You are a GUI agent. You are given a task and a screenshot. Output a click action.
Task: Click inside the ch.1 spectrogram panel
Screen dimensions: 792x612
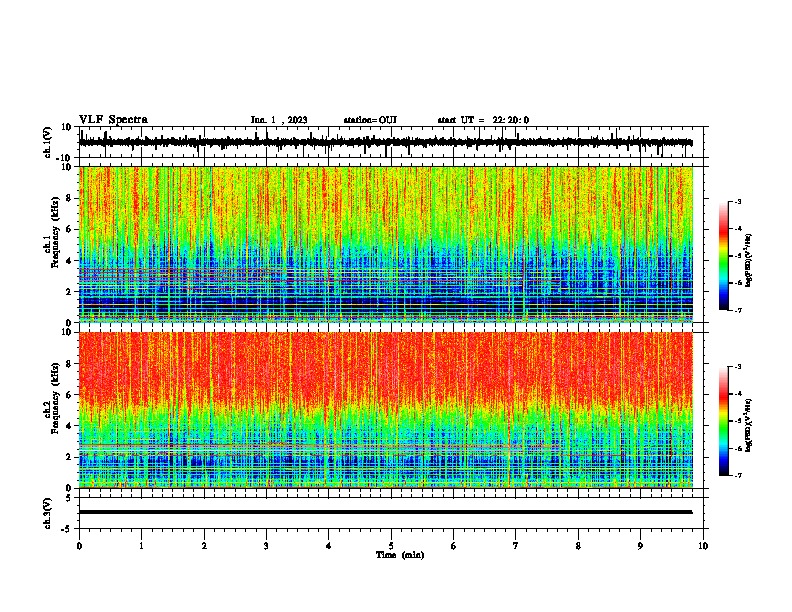click(385, 244)
